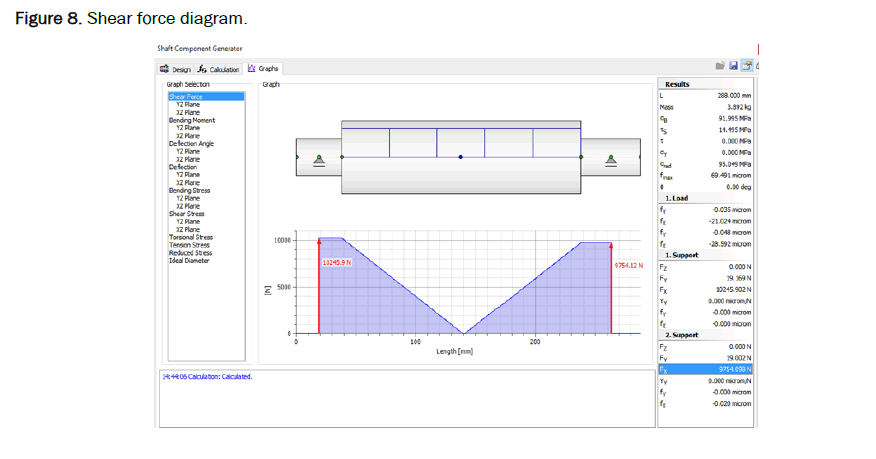The width and height of the screenshot is (876, 459).
Task: Click the save disk icon
Action: point(733,66)
